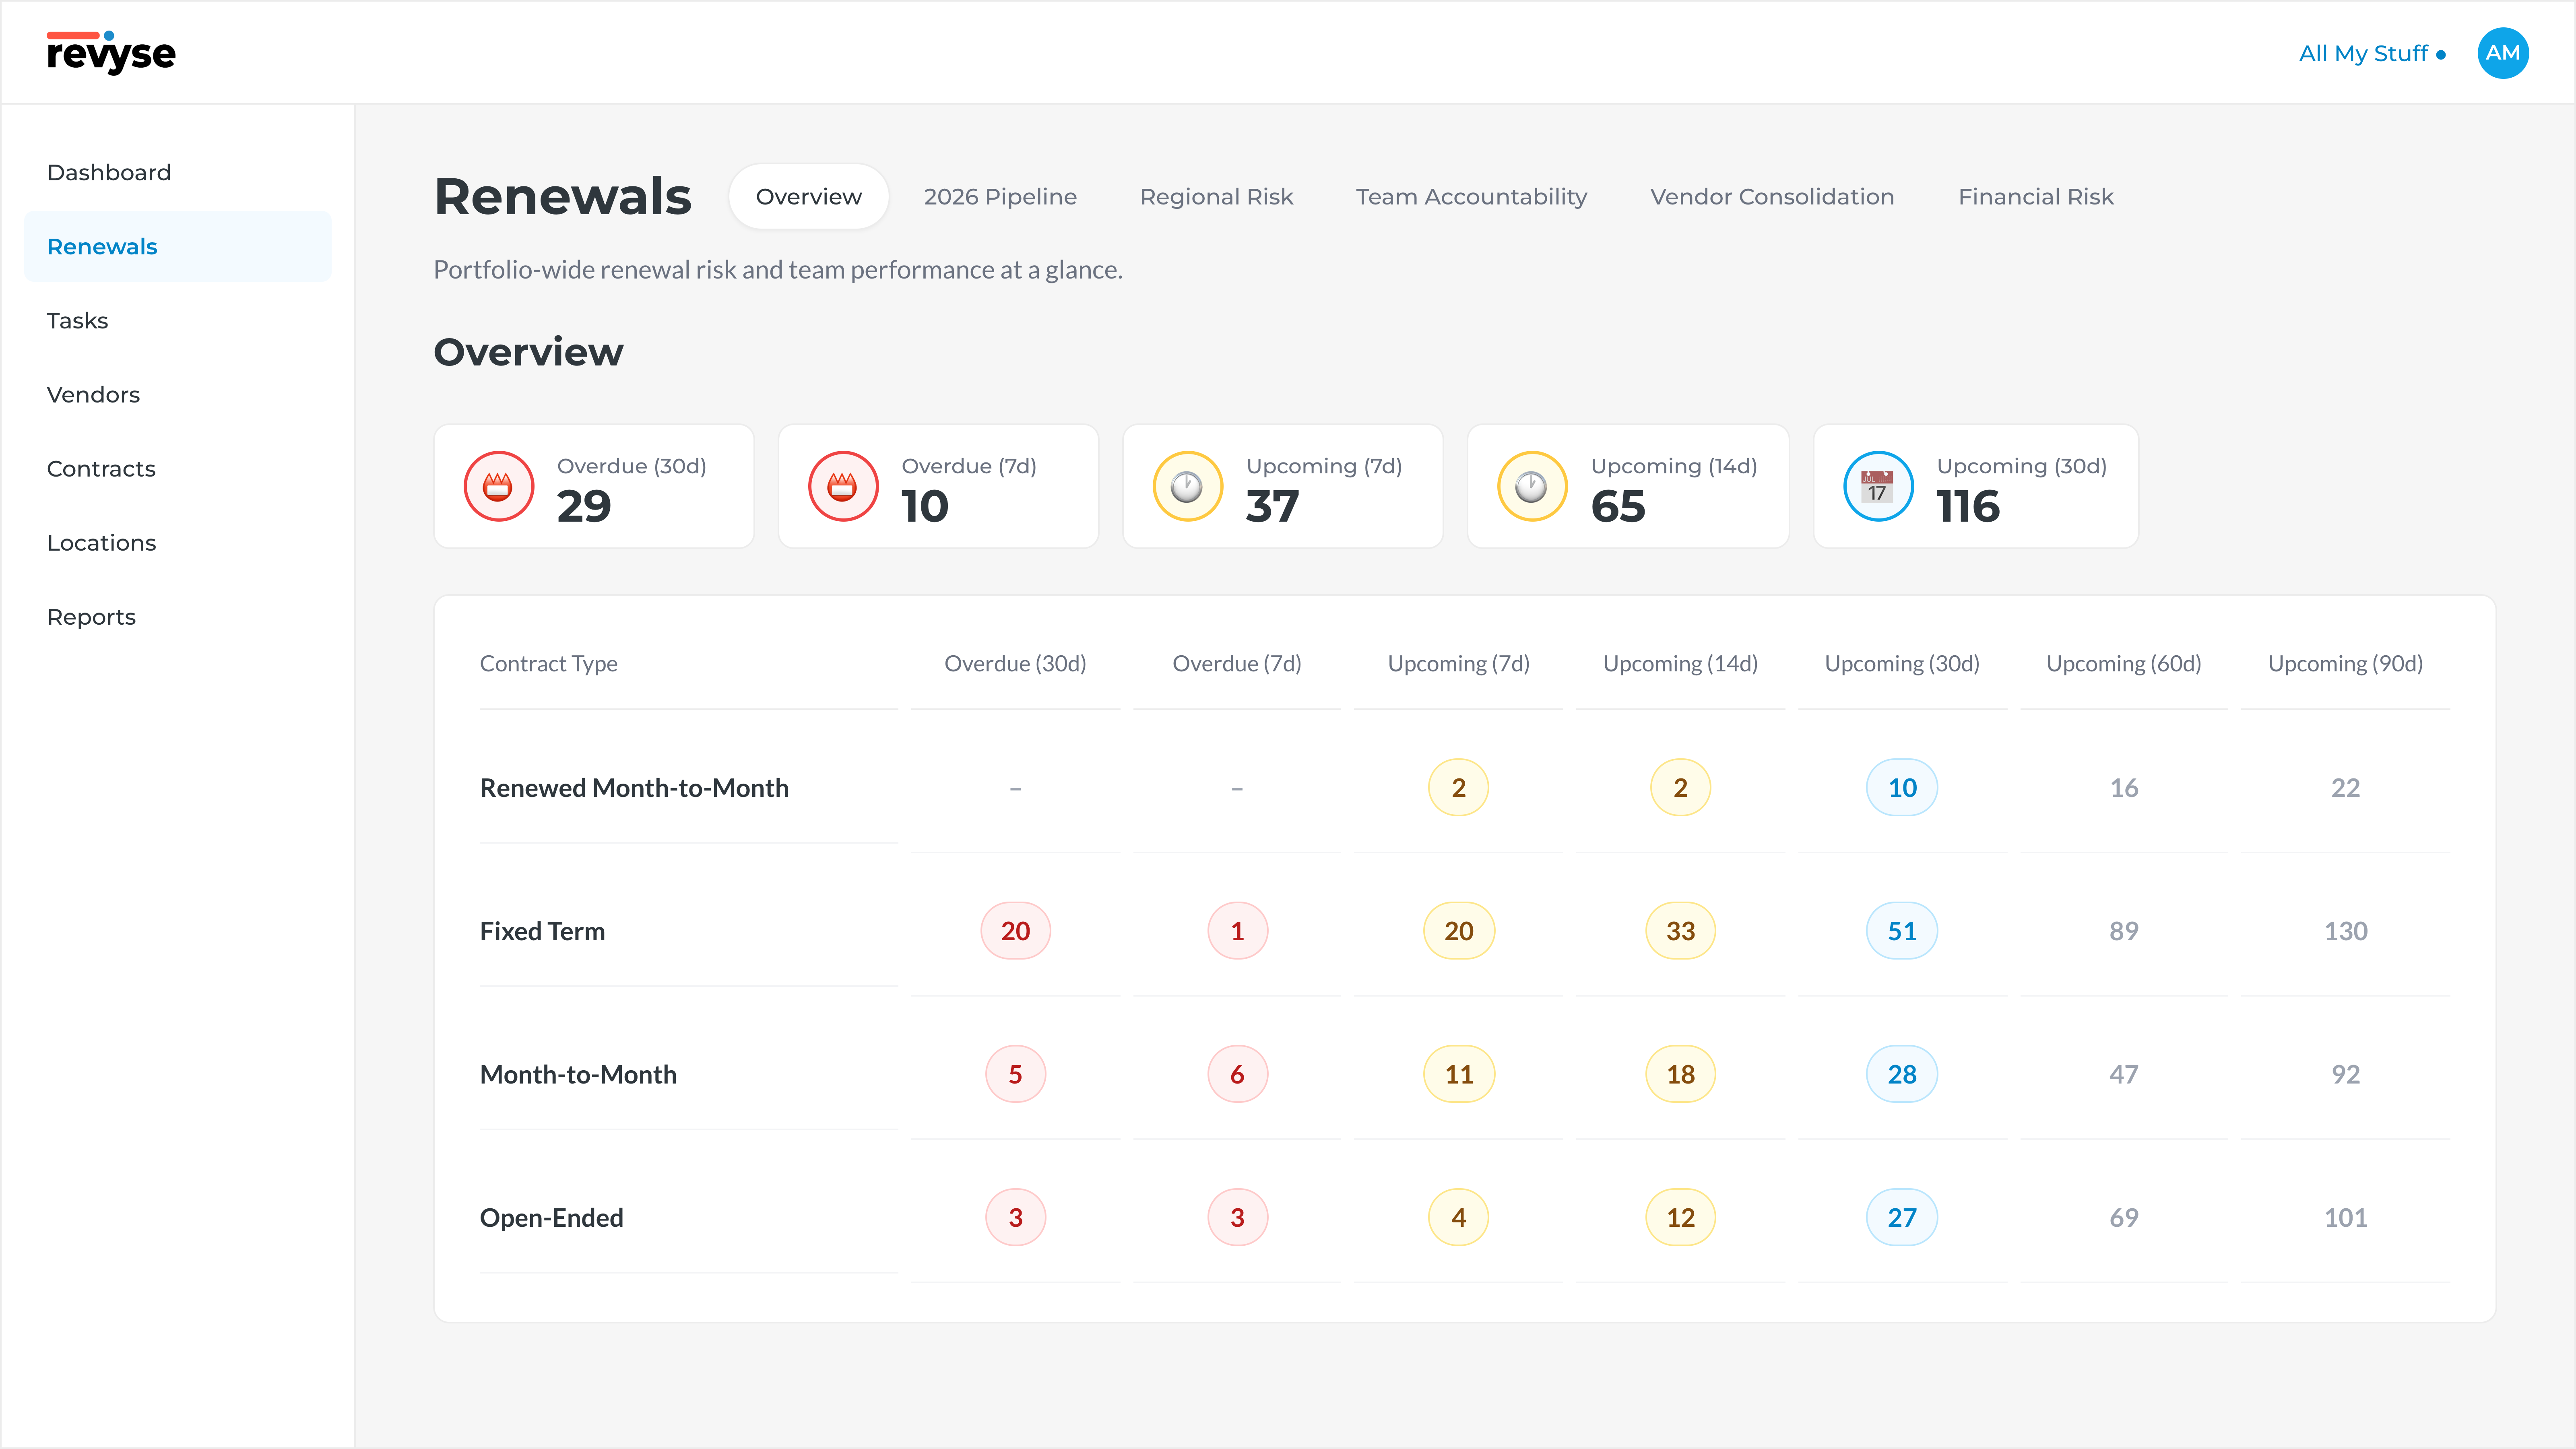Click the Overdue (7d) alarm icon

842,487
